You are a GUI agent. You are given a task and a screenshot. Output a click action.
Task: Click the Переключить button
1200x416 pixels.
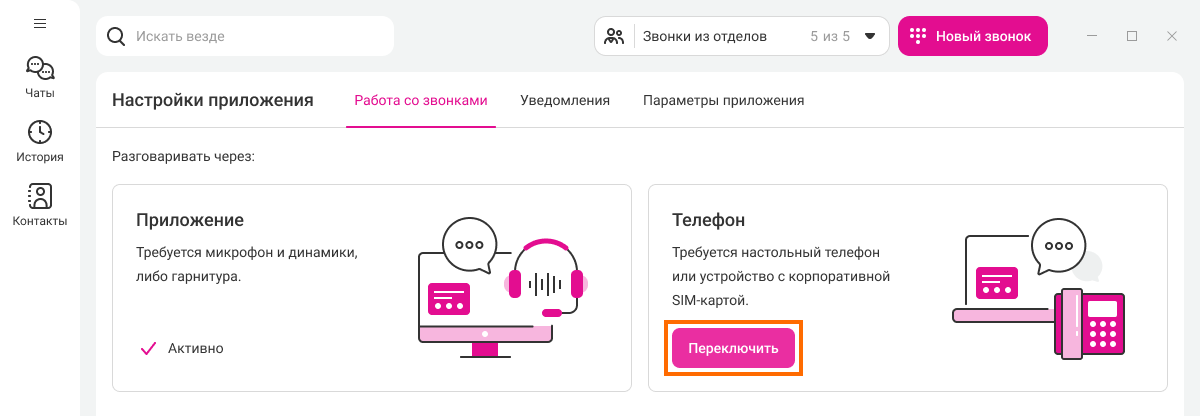tap(733, 348)
